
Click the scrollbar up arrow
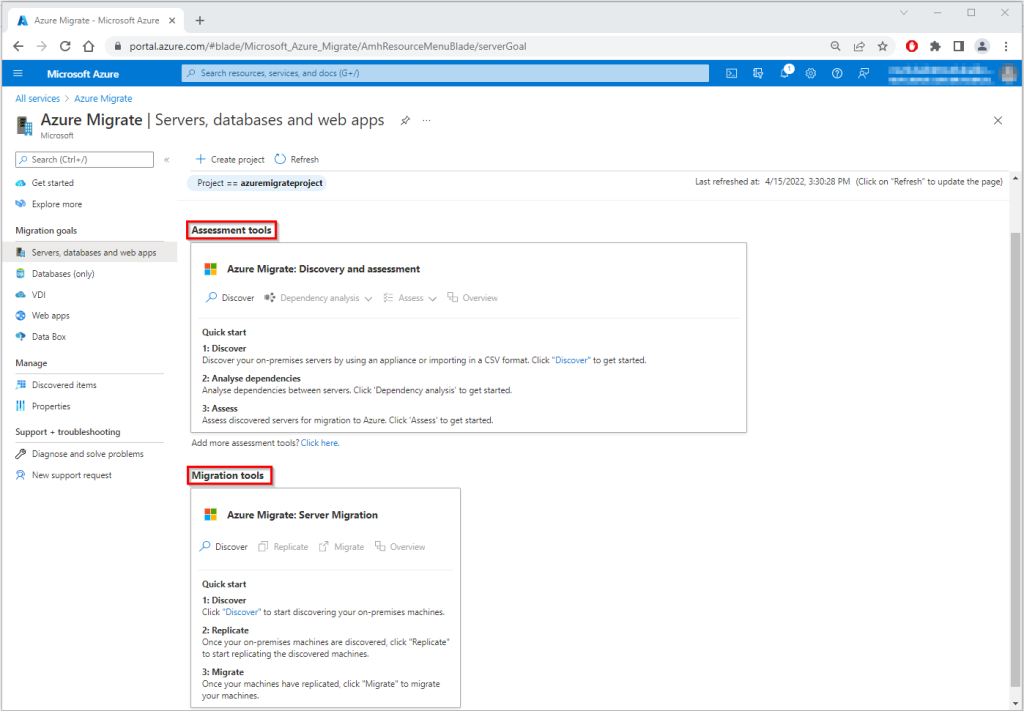click(x=1016, y=178)
